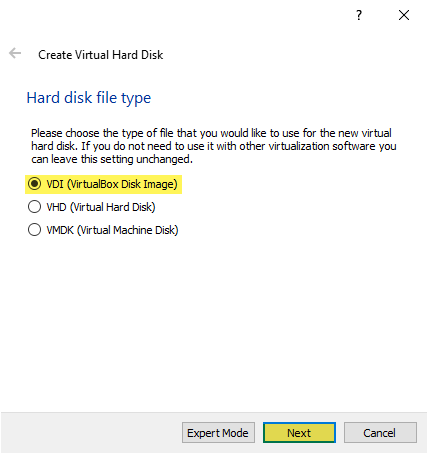Click the word VHD in the middle option
The height and width of the screenshot is (454, 428).
56,207
